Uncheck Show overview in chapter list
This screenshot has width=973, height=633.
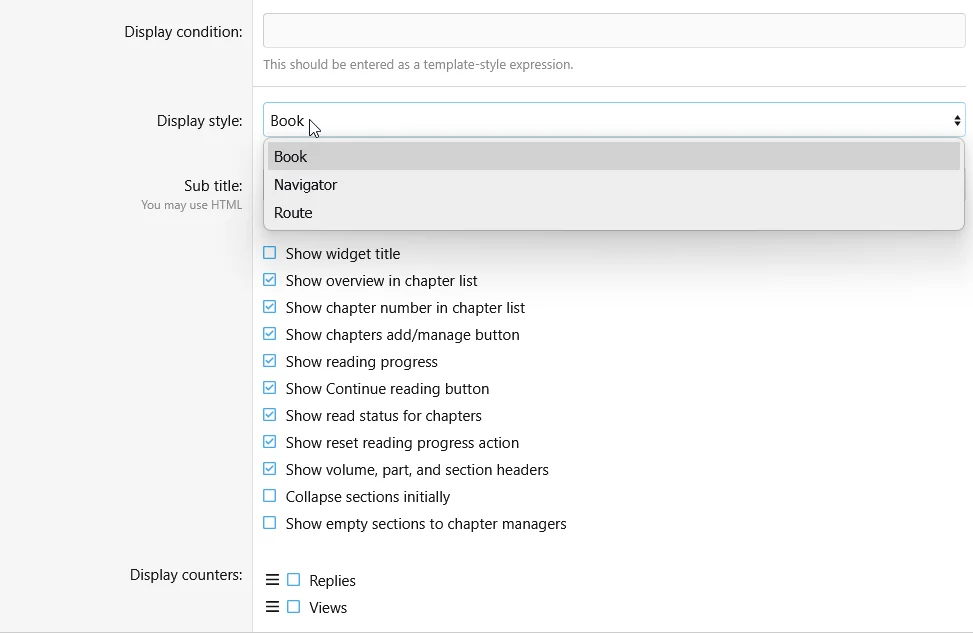click(269, 280)
